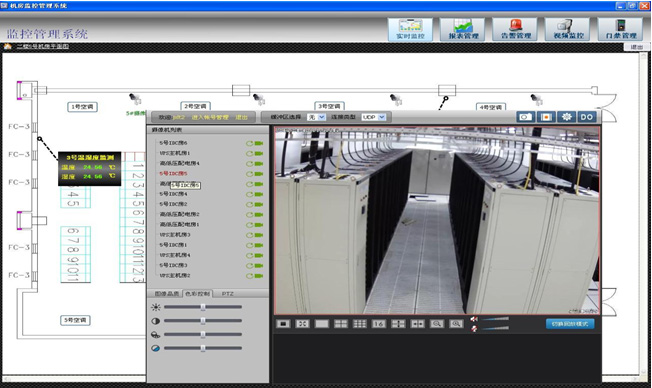Select single-view layout icon
Image resolution: width=652 pixels, height=388 pixels.
(x=321, y=324)
